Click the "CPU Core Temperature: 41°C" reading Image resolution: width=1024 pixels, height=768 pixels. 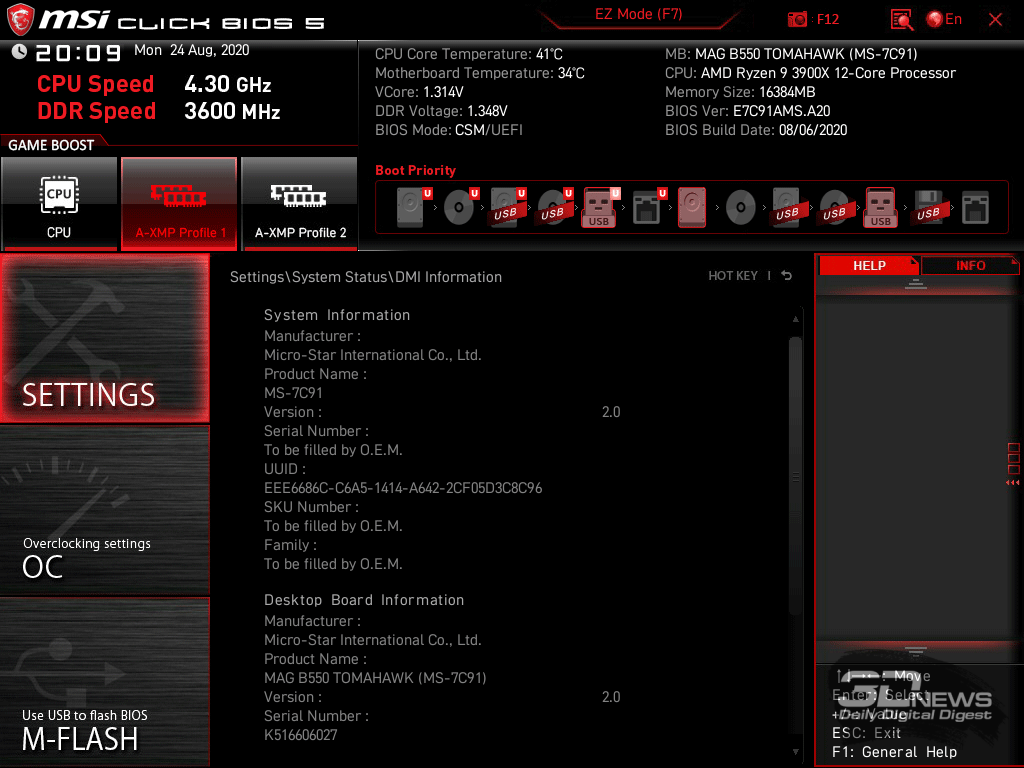469,54
